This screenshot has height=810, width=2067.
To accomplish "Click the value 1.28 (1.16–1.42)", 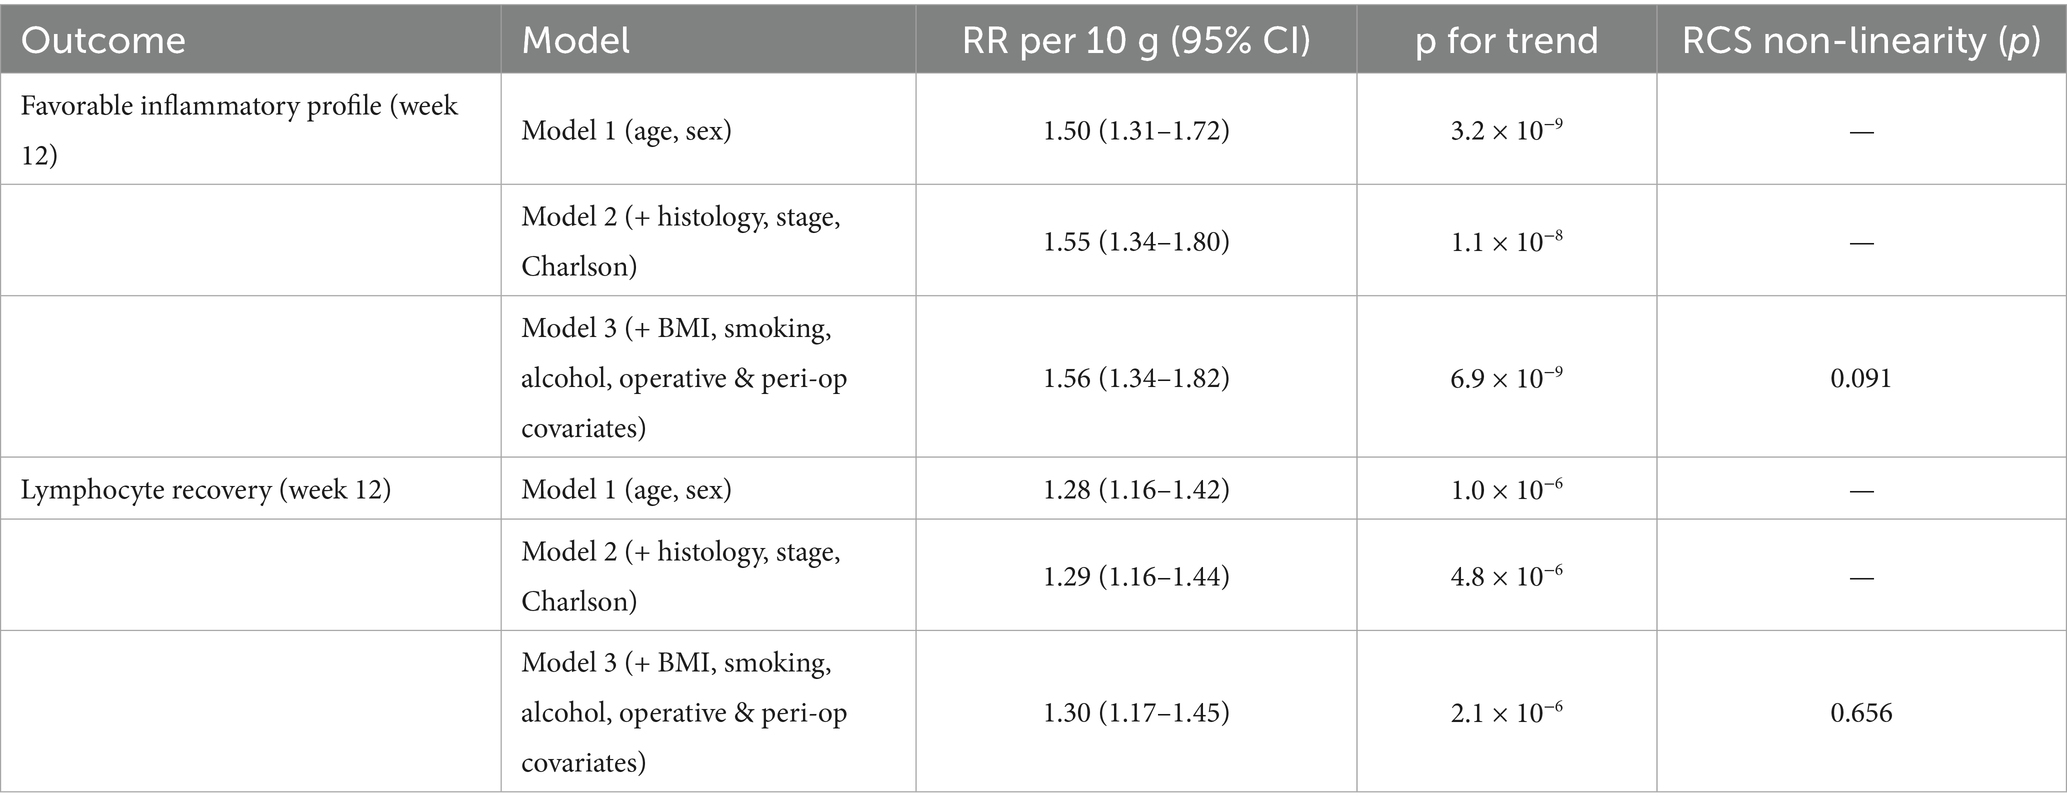I will click(x=1136, y=490).
